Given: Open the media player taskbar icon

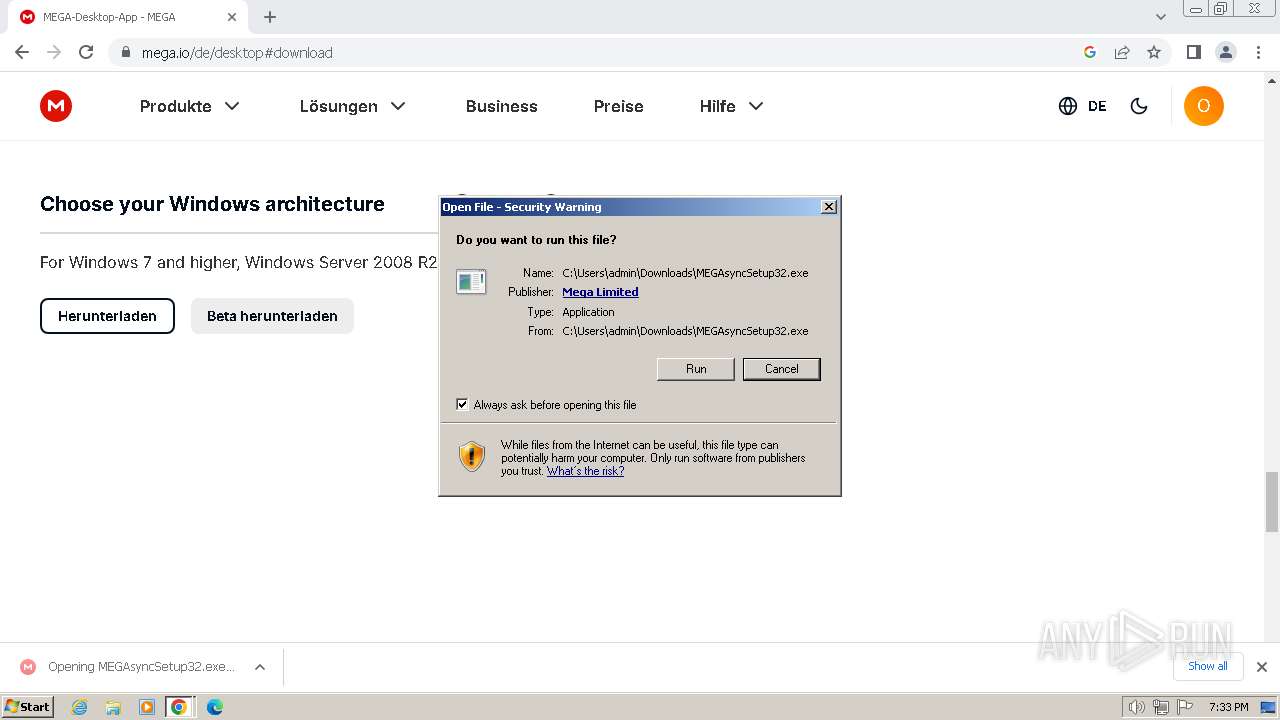Looking at the screenshot, I should coord(147,707).
